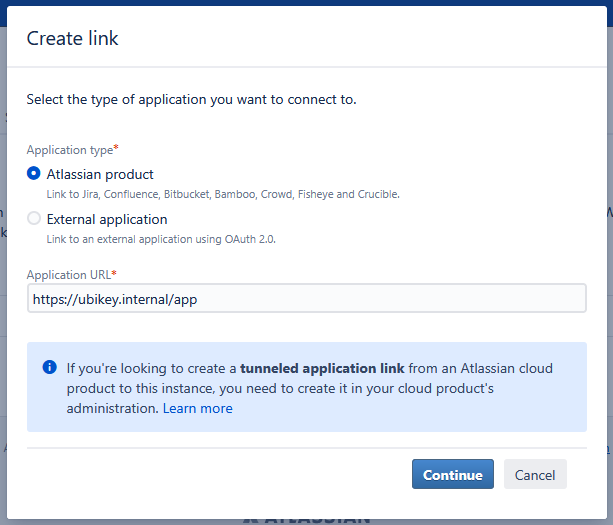
Task: Click 'Select the type of application' instruction text
Action: [192, 99]
